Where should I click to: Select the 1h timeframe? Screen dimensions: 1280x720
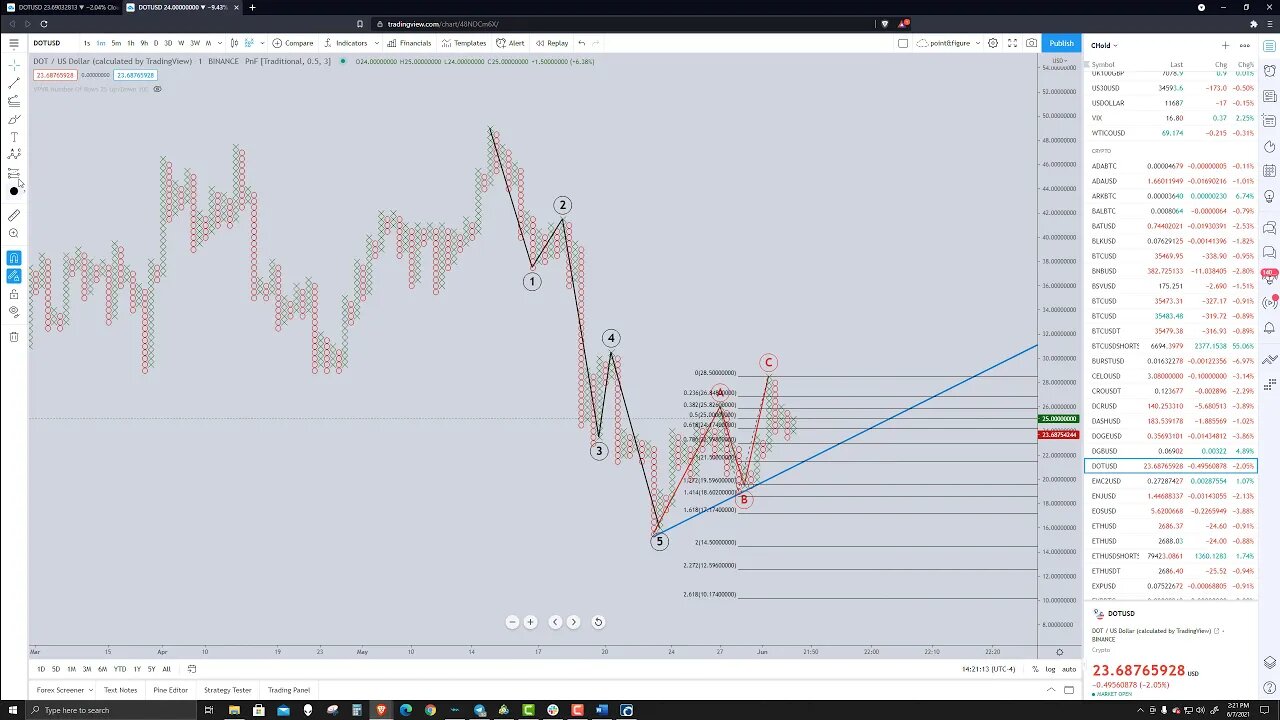pyautogui.click(x=130, y=43)
